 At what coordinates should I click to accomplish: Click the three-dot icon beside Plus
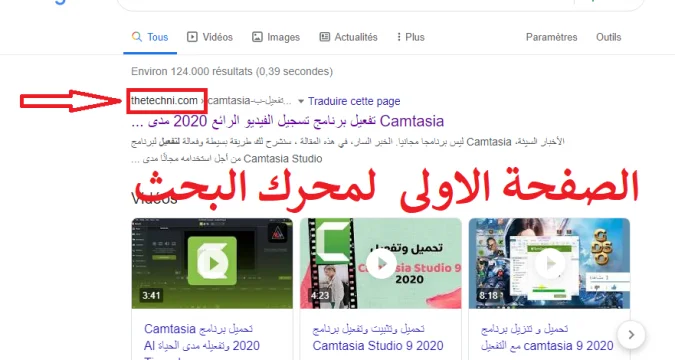point(399,37)
